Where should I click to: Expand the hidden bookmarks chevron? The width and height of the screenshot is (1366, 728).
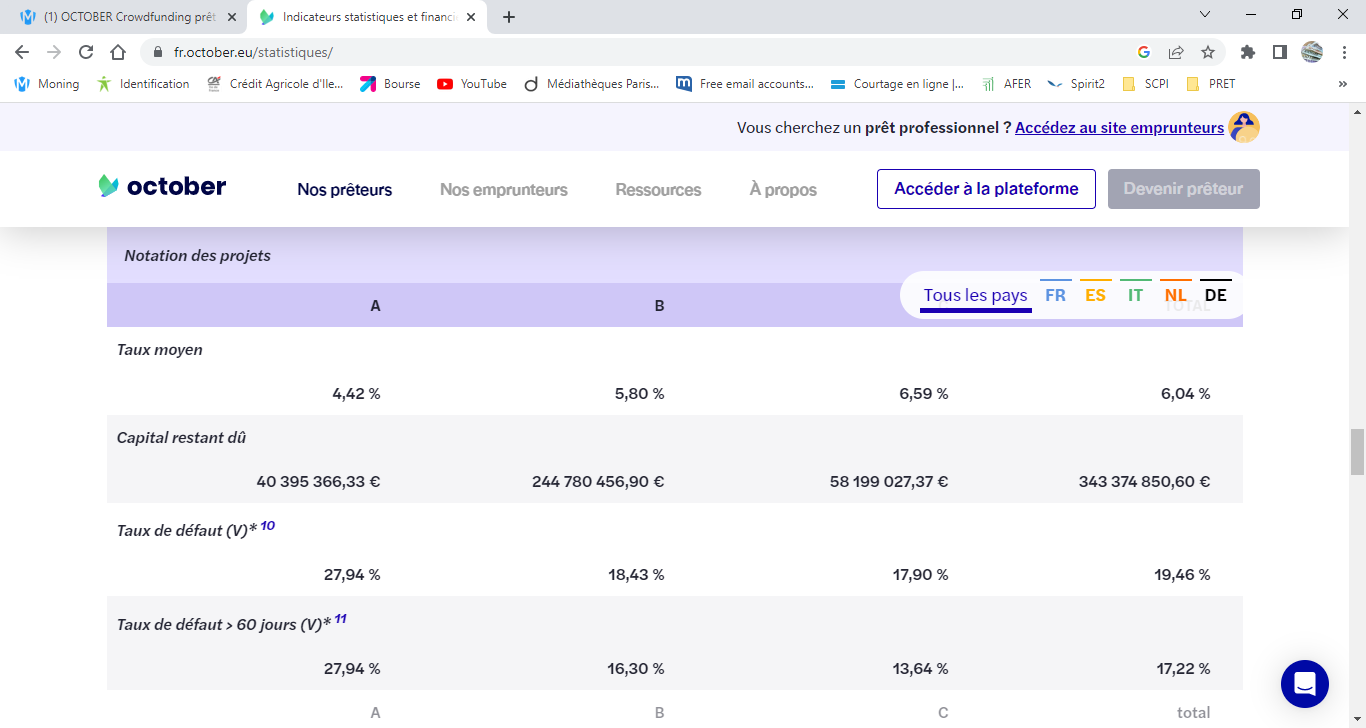[x=1342, y=84]
